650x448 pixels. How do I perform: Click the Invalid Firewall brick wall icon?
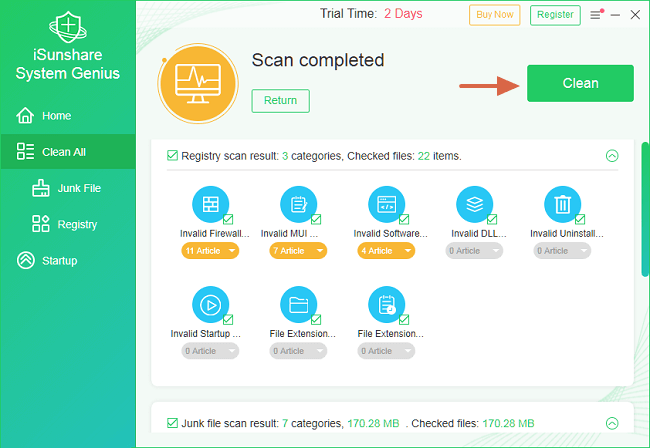pos(211,204)
